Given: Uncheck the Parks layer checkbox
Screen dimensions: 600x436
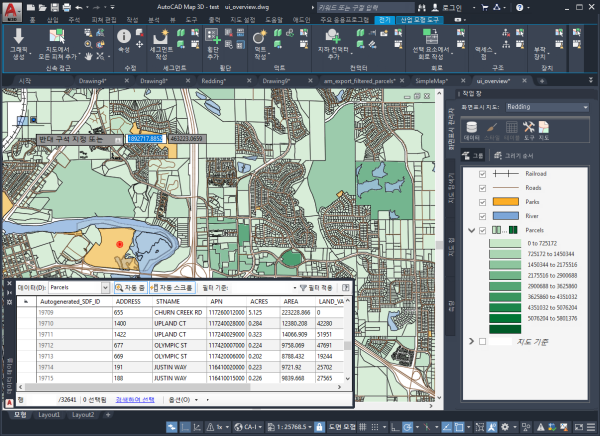Looking at the screenshot, I should point(483,201).
